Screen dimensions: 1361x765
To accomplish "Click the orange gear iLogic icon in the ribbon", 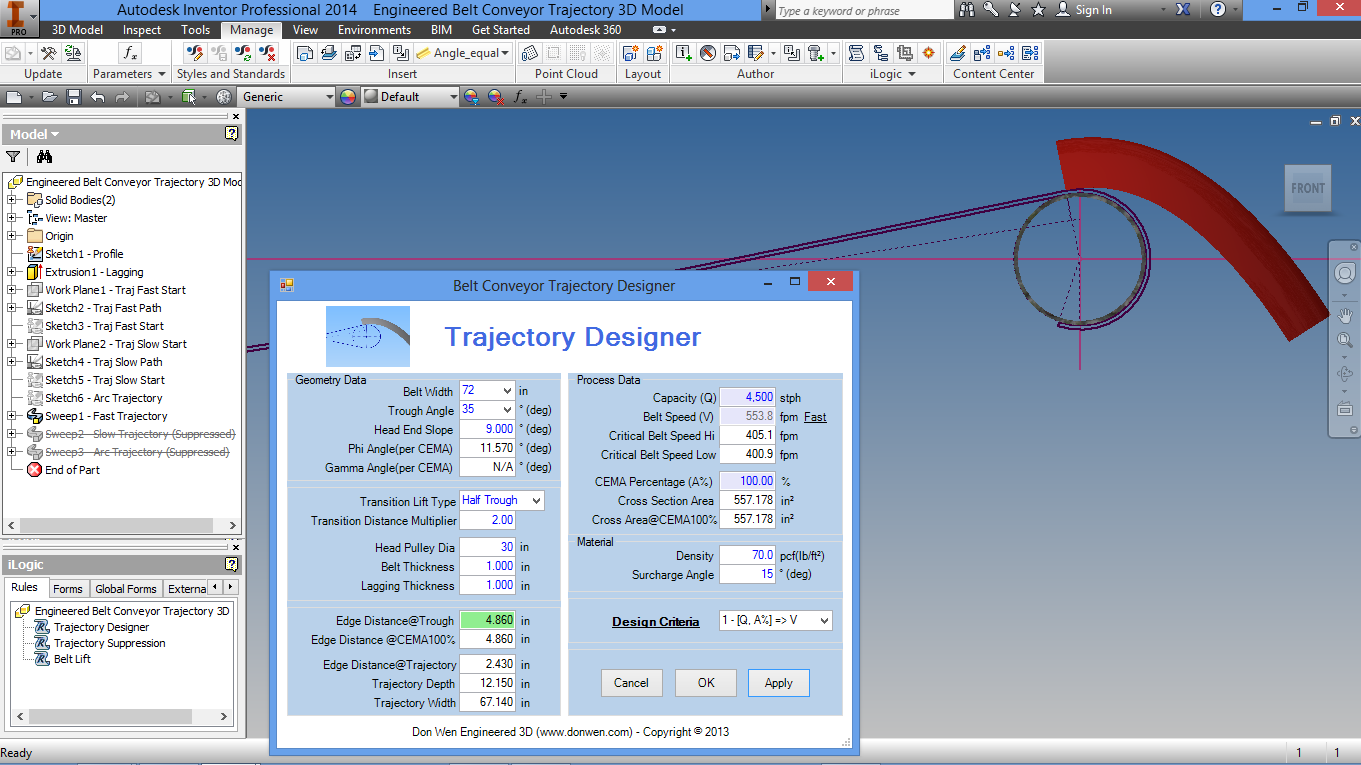I will tap(929, 53).
